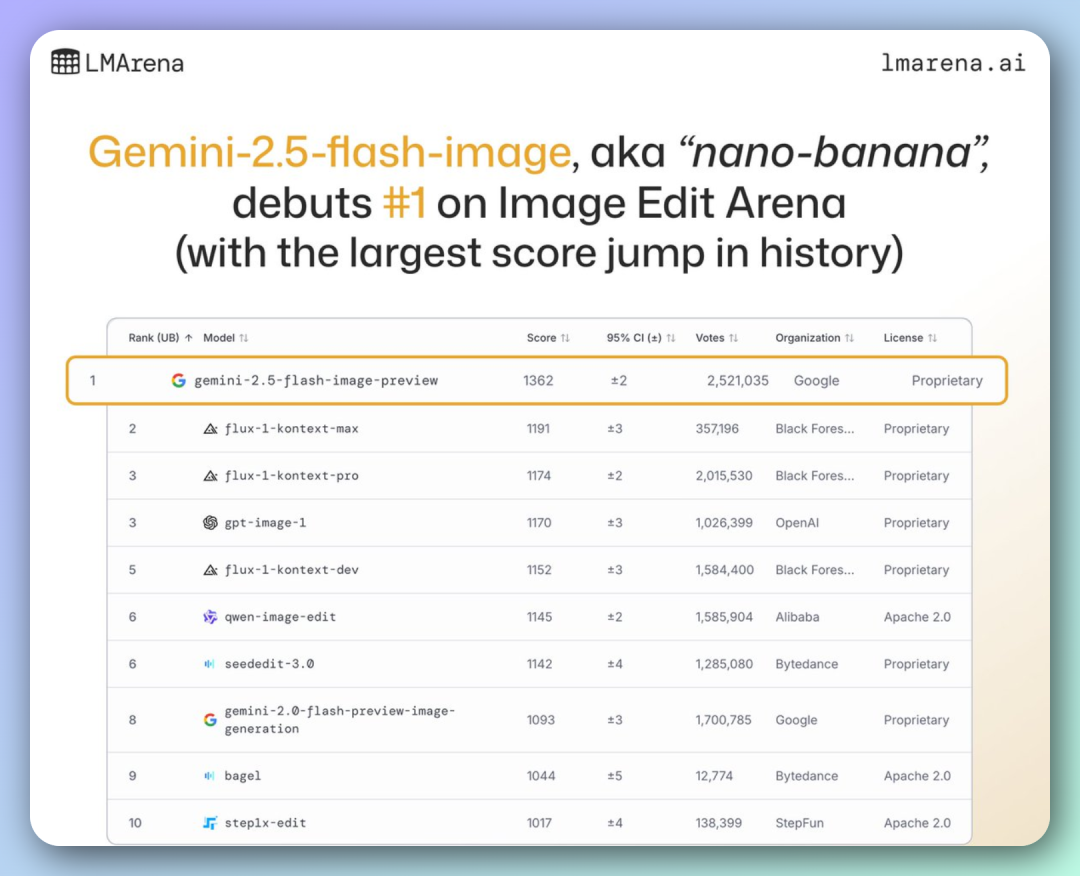This screenshot has width=1080, height=876.
Task: Click the score value 1044
Action: coord(541,776)
